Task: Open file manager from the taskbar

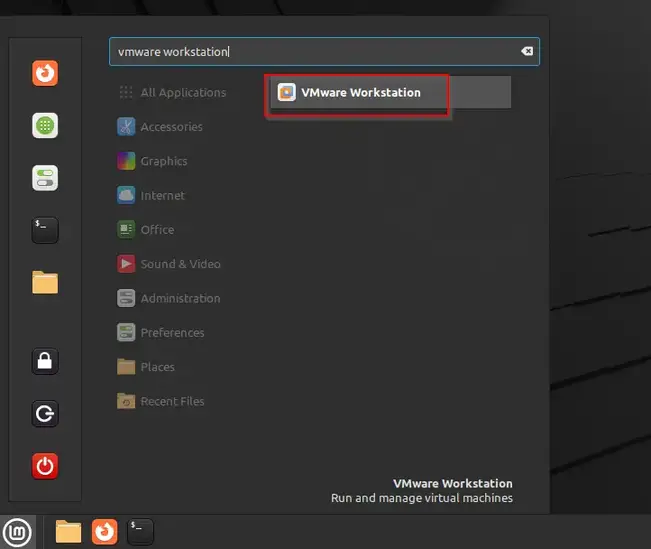Action: (x=68, y=532)
